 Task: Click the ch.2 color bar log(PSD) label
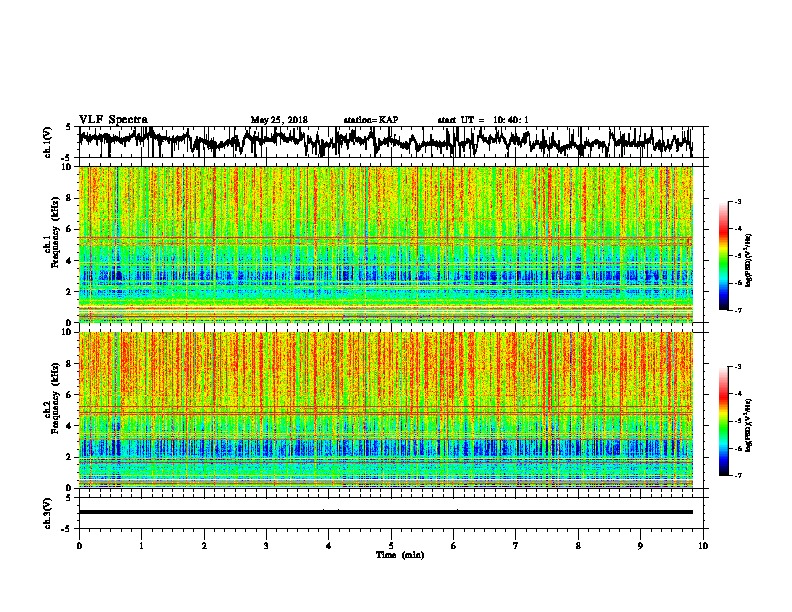(x=749, y=425)
